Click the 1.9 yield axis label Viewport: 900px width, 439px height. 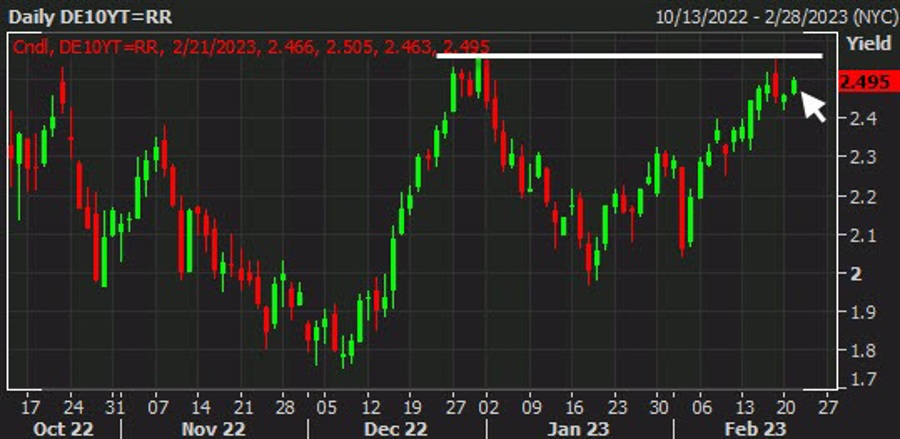pyautogui.click(x=863, y=312)
